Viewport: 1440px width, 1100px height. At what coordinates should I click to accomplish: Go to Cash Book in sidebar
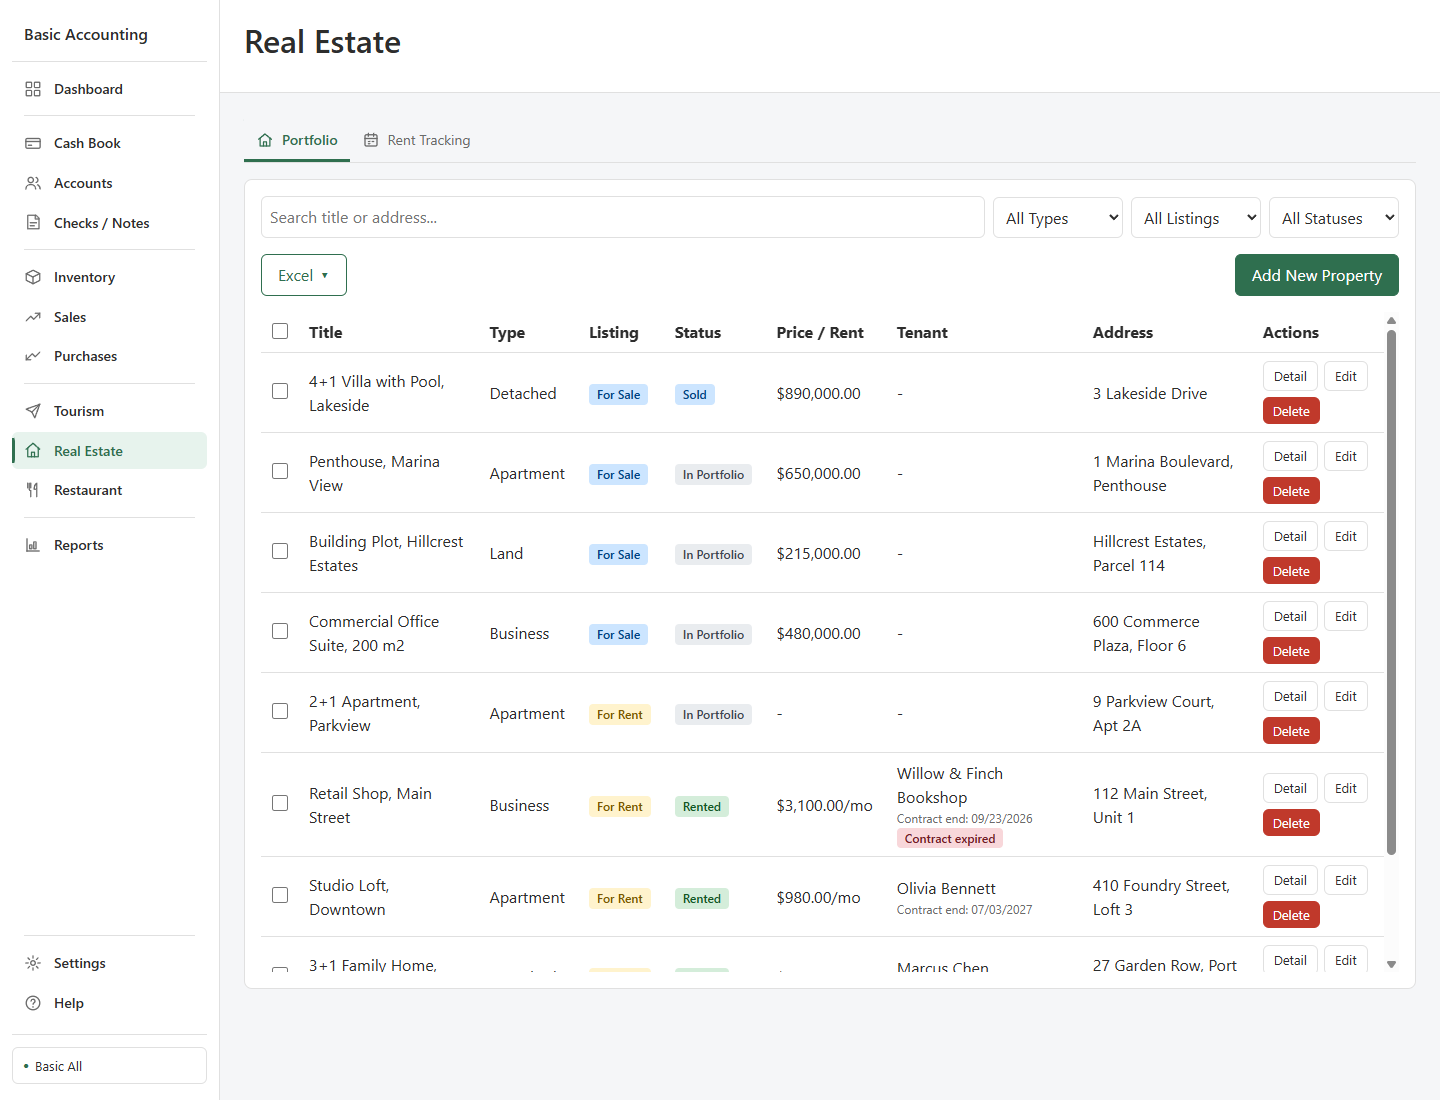[109, 143]
